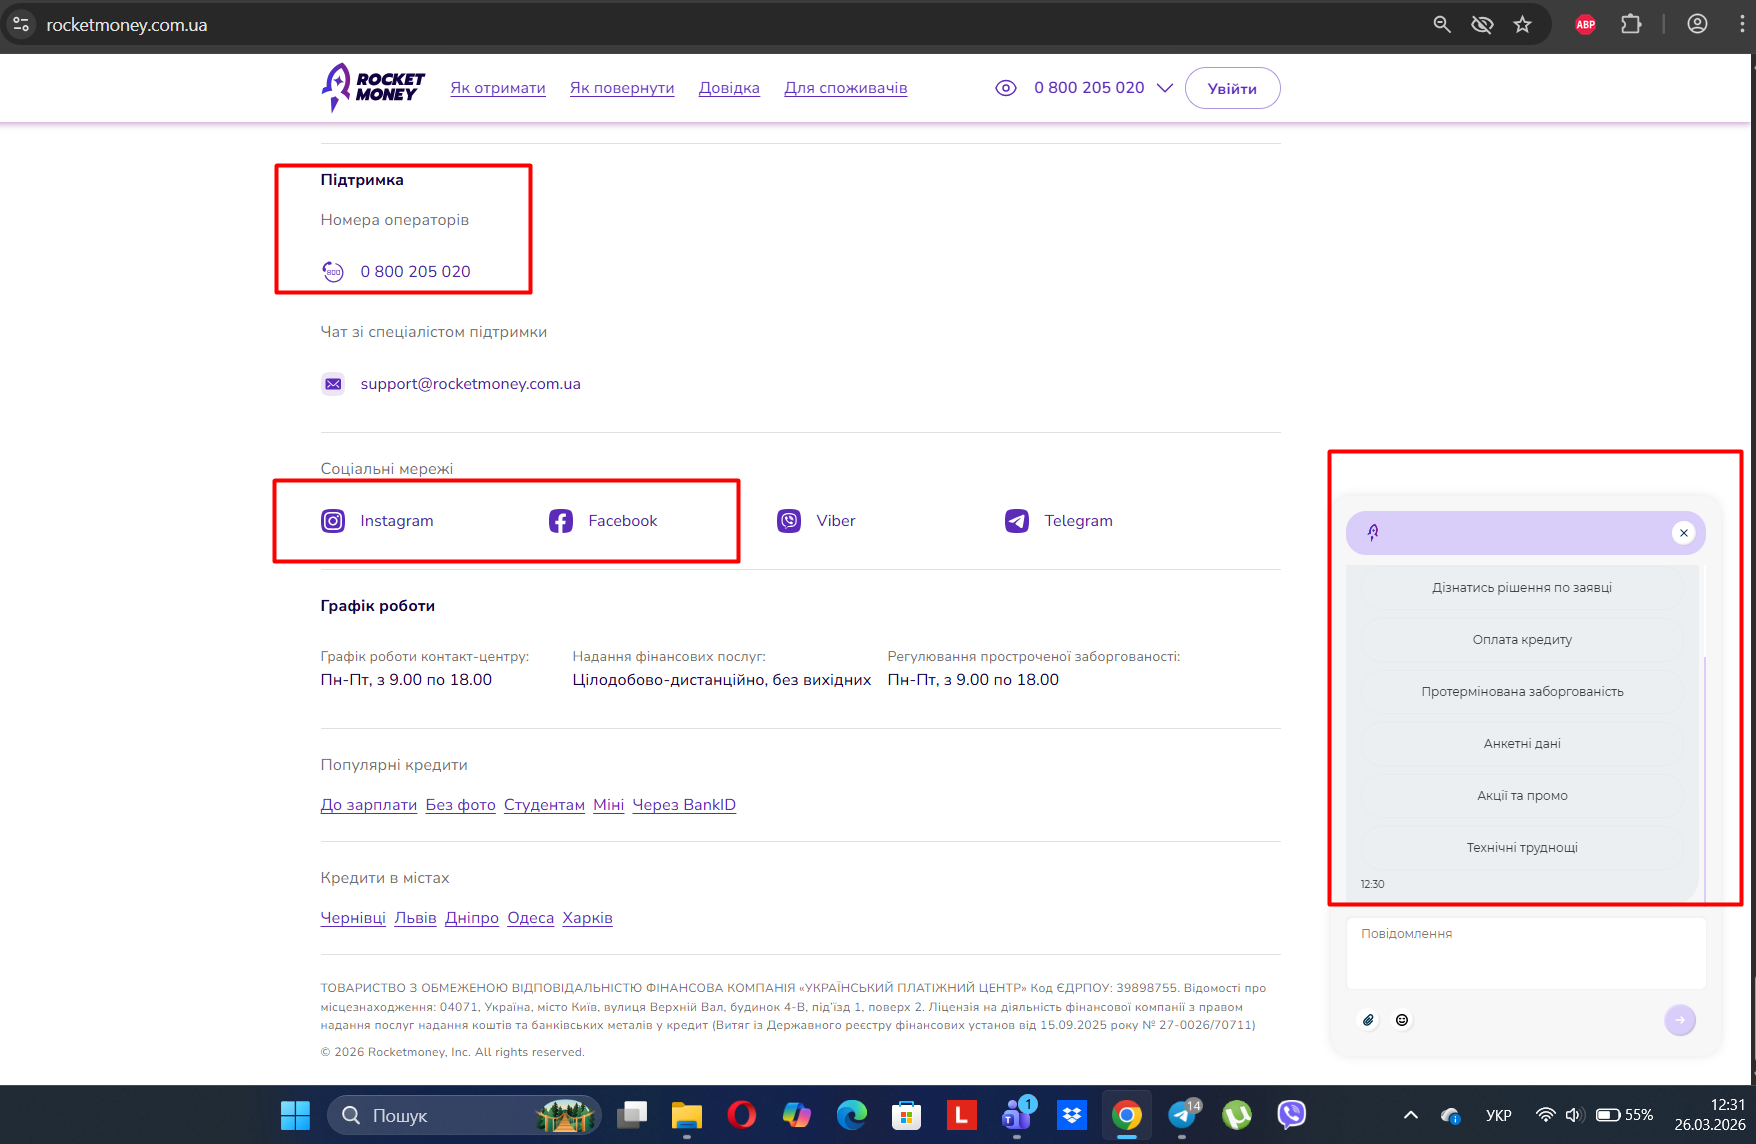The height and width of the screenshot is (1144, 1756).
Task: Open the Міні credit link
Action: point(608,805)
